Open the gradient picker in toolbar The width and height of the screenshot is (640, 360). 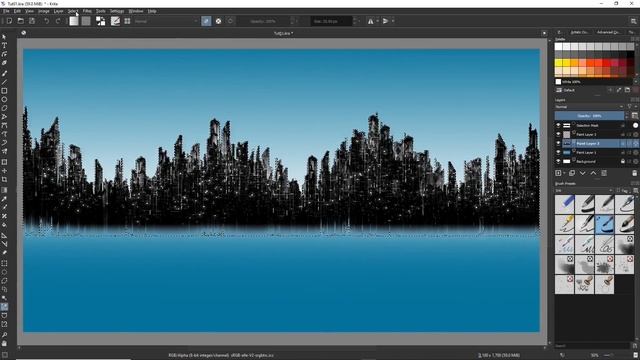tap(74, 21)
